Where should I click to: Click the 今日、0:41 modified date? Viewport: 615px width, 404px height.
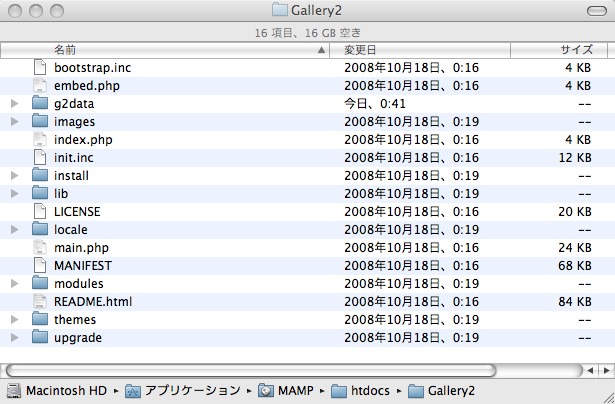coord(375,104)
